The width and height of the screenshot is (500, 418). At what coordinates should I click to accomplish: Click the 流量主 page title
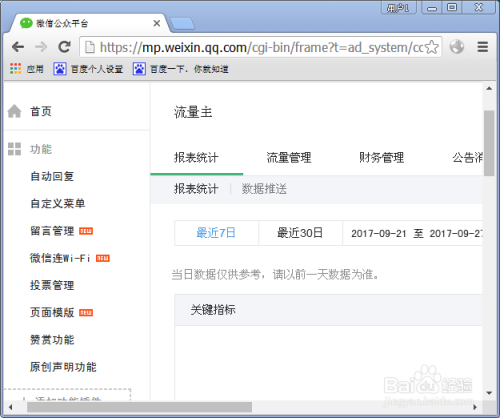click(x=193, y=112)
